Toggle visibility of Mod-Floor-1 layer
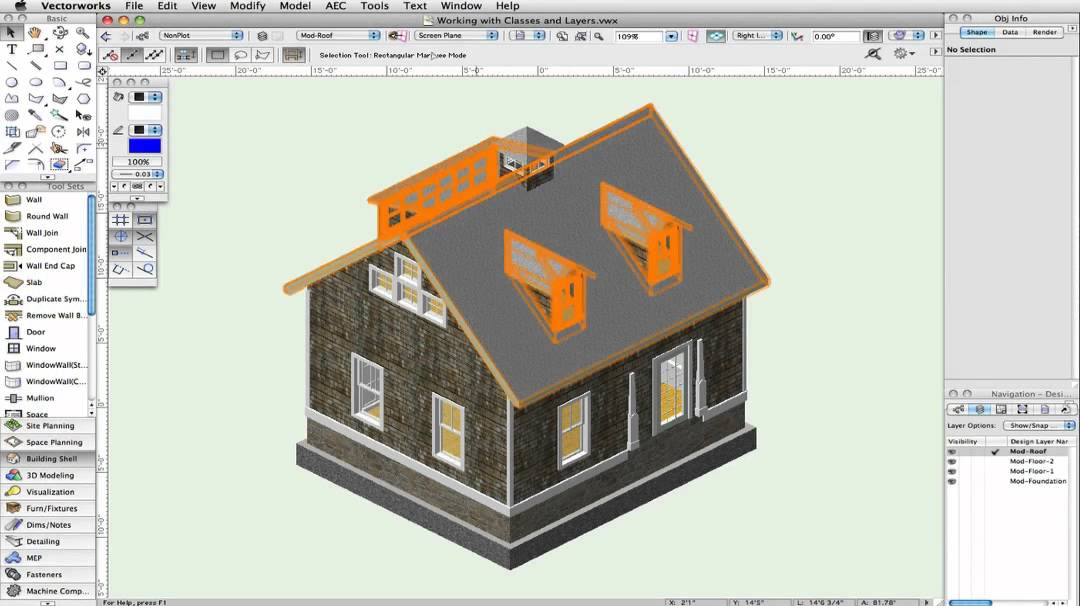Screen dimensions: 1080x606 [x=952, y=472]
